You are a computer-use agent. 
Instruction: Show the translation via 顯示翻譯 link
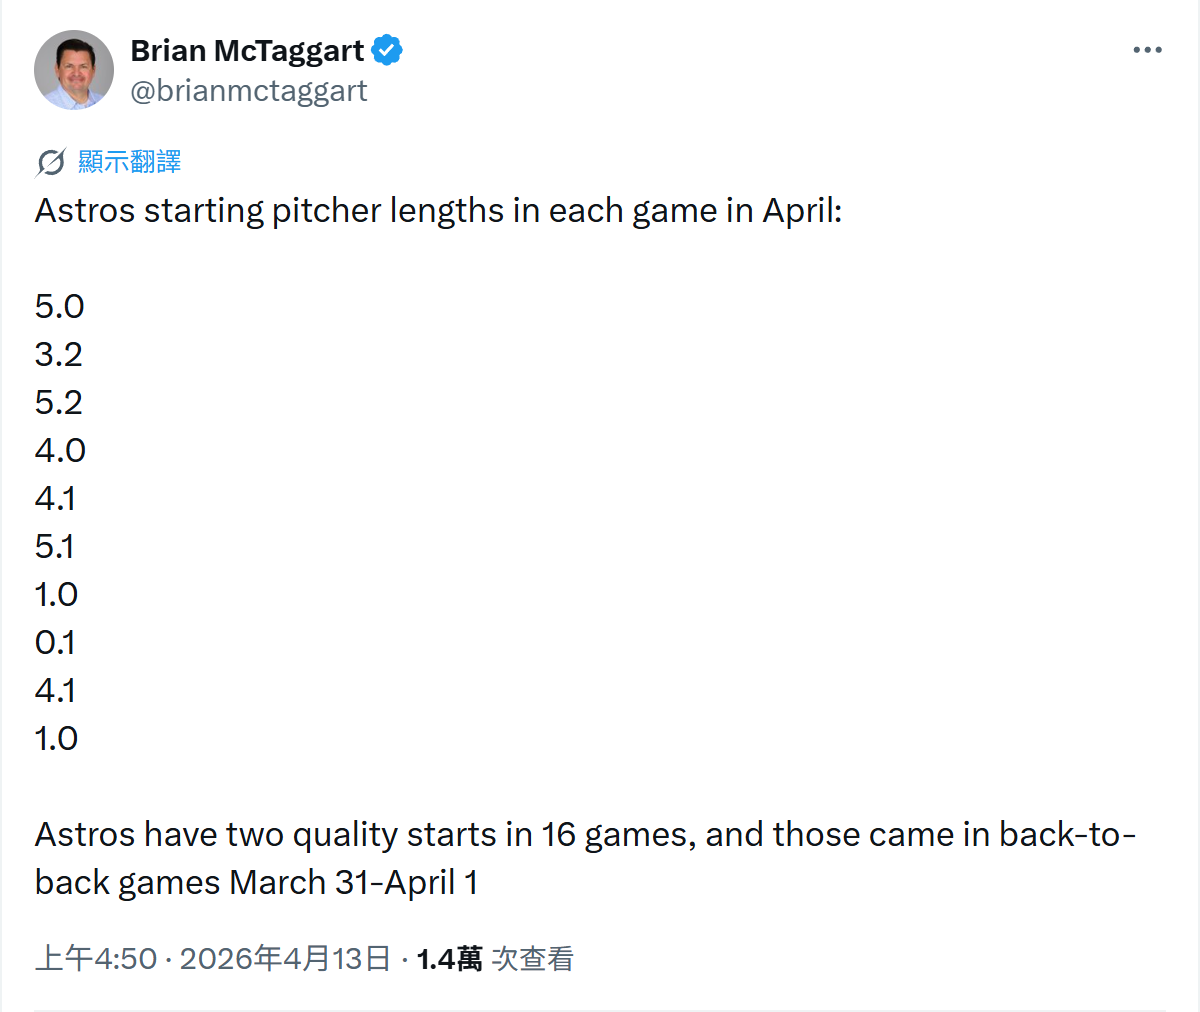point(130,162)
